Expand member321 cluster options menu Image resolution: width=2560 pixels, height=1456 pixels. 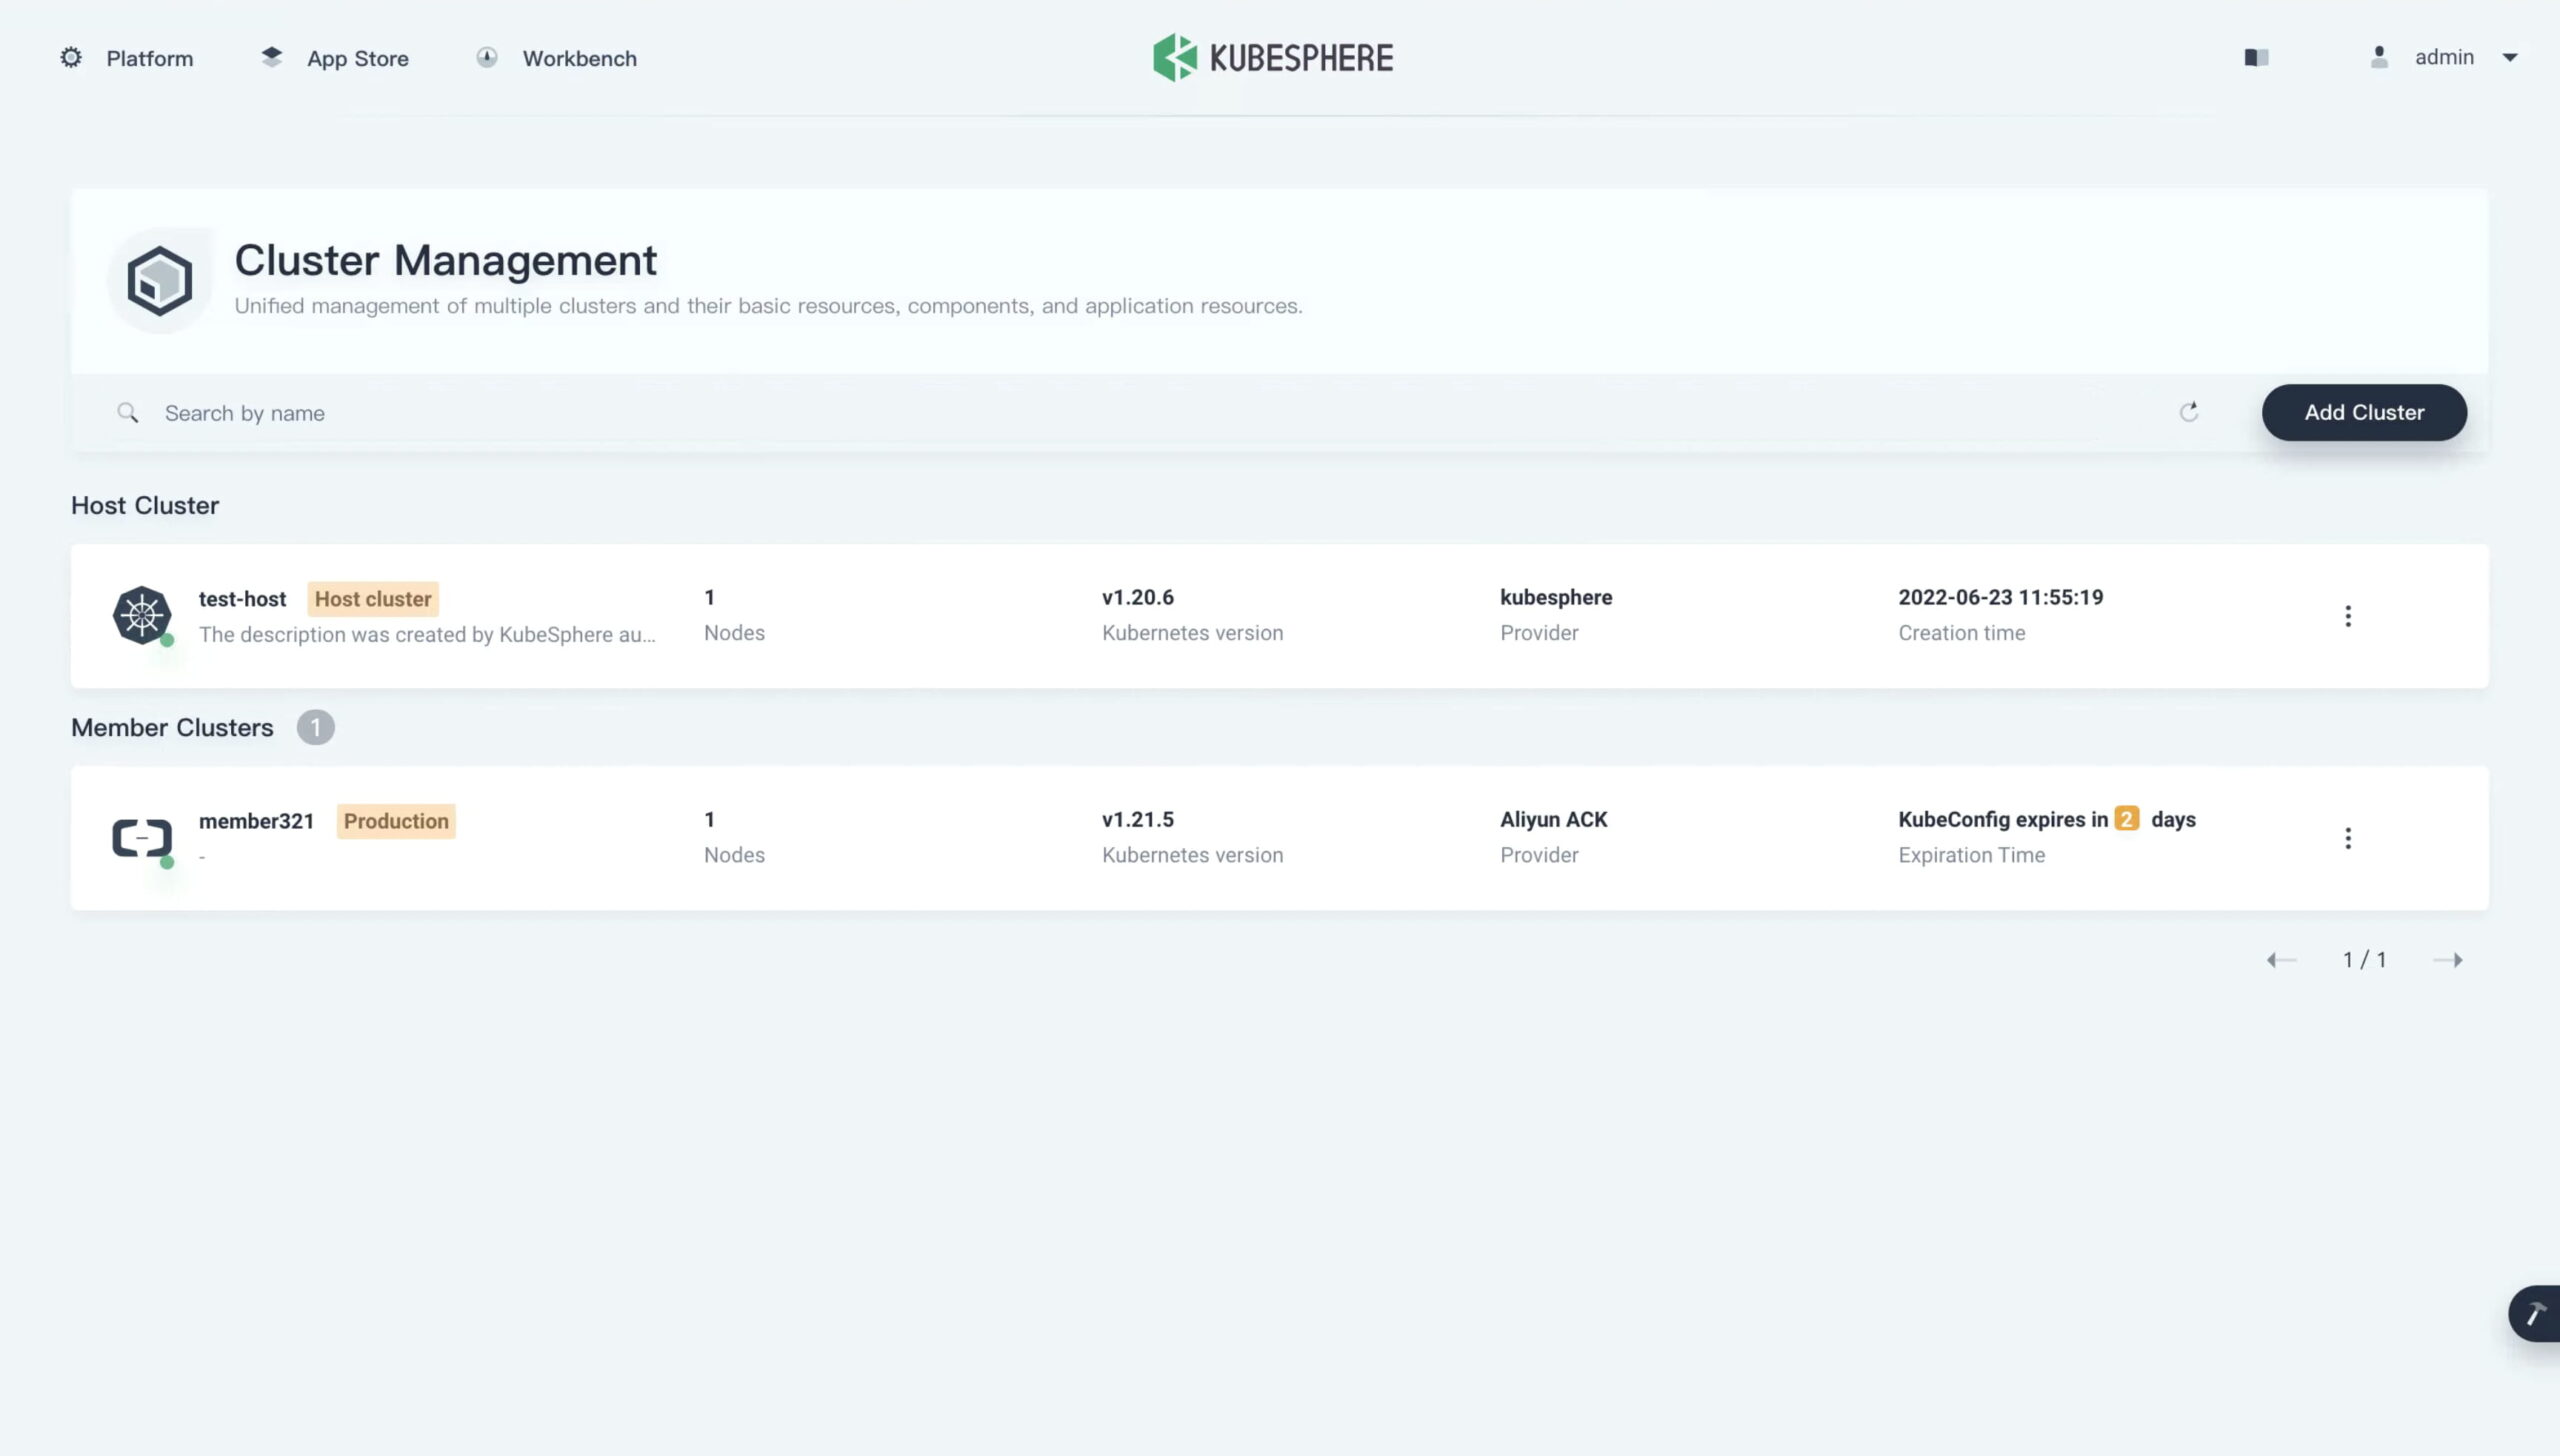pos(2347,837)
